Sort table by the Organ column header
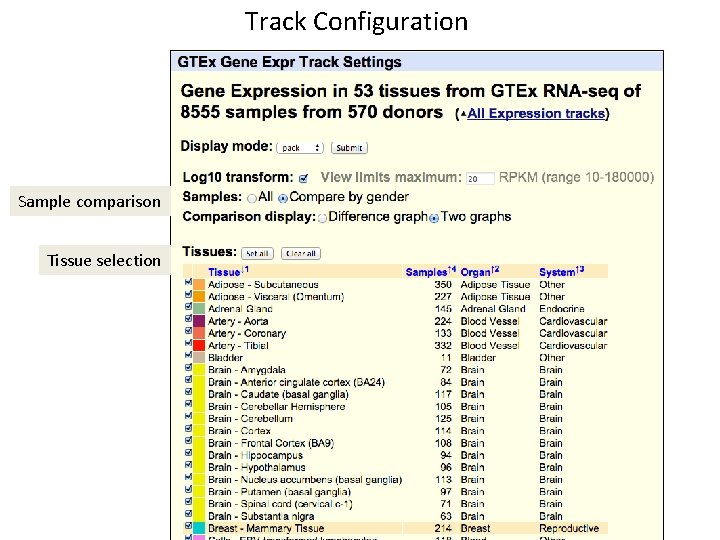The image size is (720, 540). [x=475, y=272]
